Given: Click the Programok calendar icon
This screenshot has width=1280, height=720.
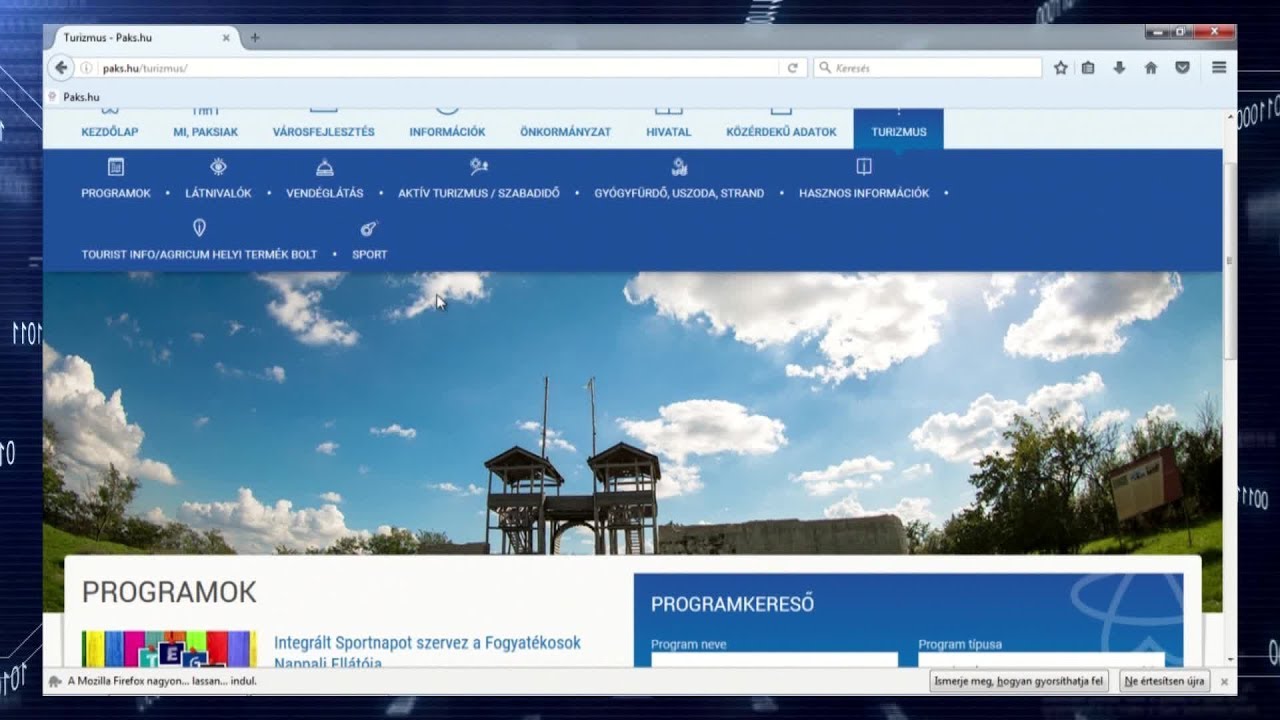Looking at the screenshot, I should point(116,167).
